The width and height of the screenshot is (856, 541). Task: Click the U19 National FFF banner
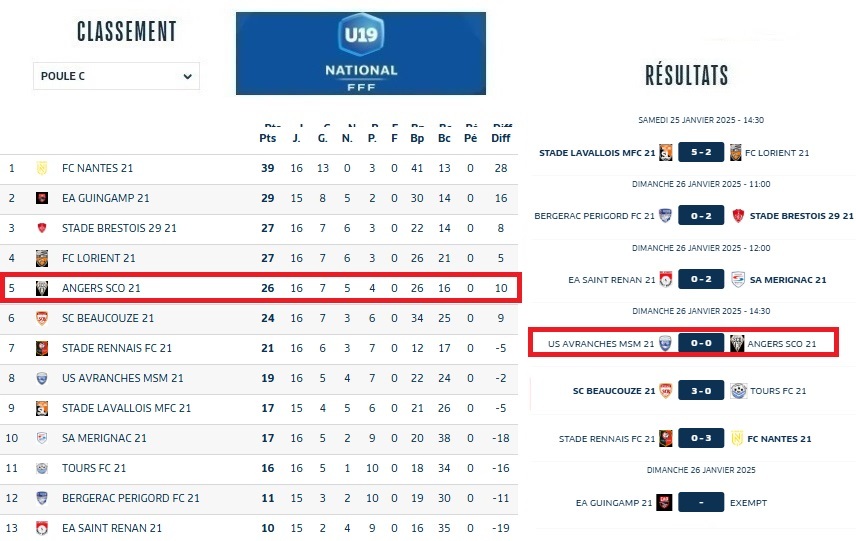(x=361, y=53)
